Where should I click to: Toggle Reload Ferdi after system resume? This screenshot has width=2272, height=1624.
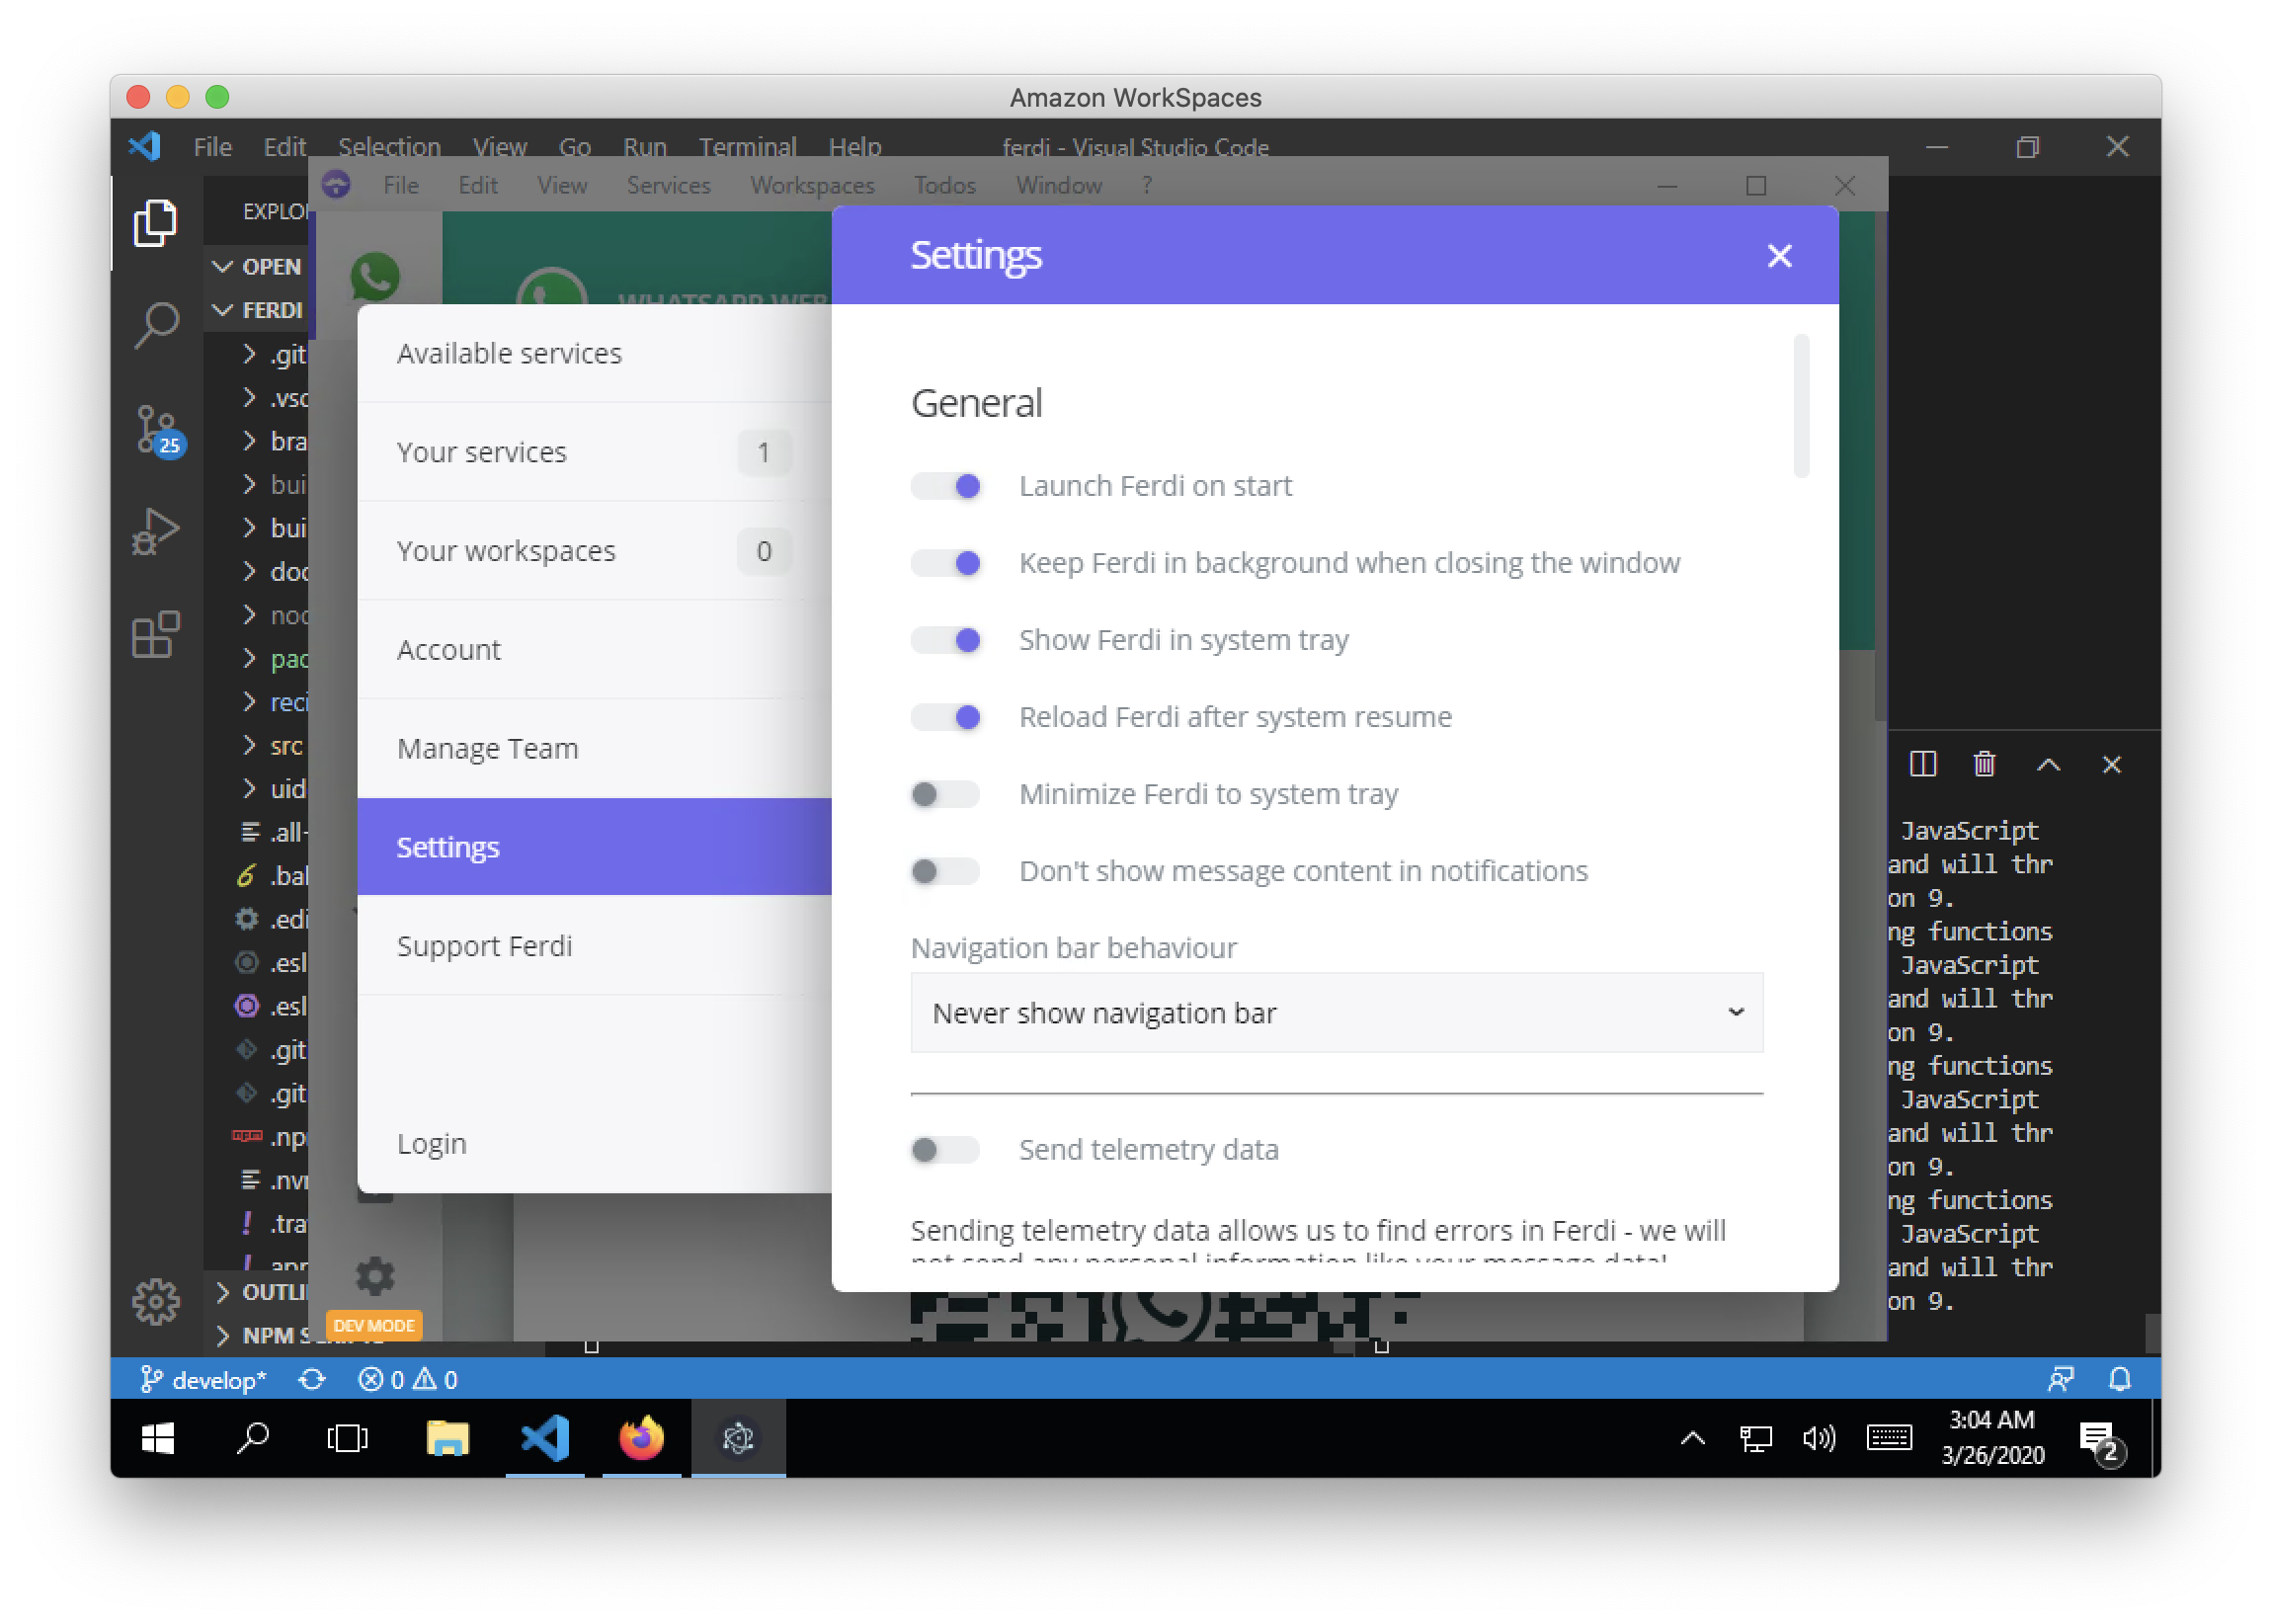pyautogui.click(x=945, y=717)
